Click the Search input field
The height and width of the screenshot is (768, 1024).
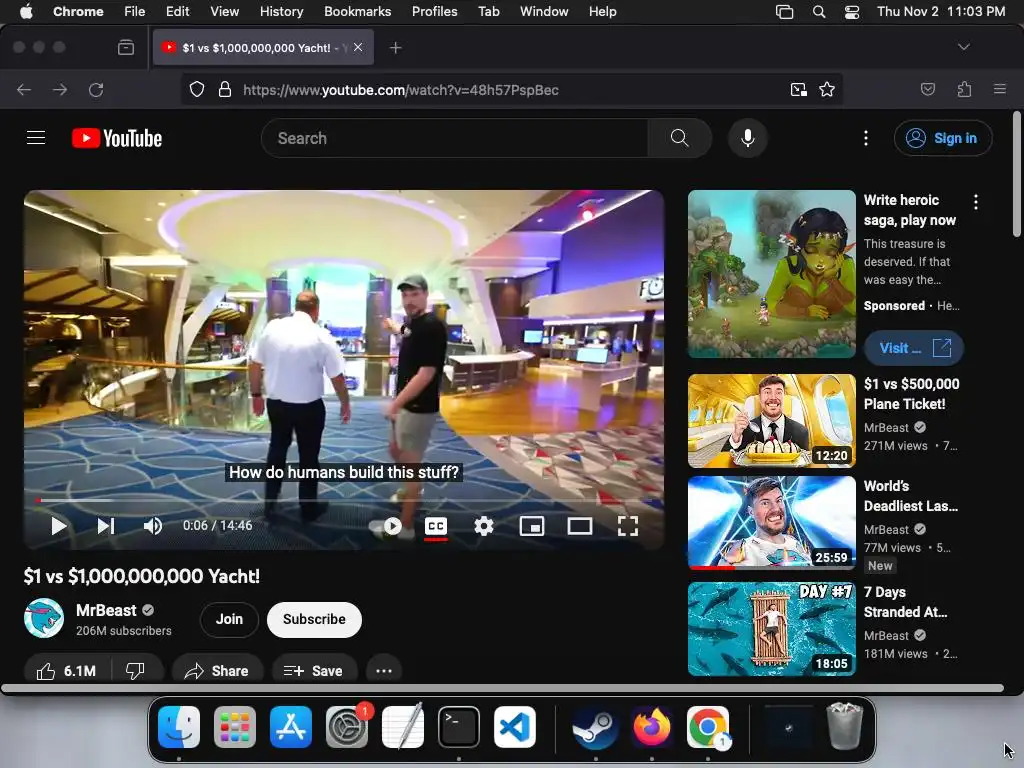click(x=454, y=138)
